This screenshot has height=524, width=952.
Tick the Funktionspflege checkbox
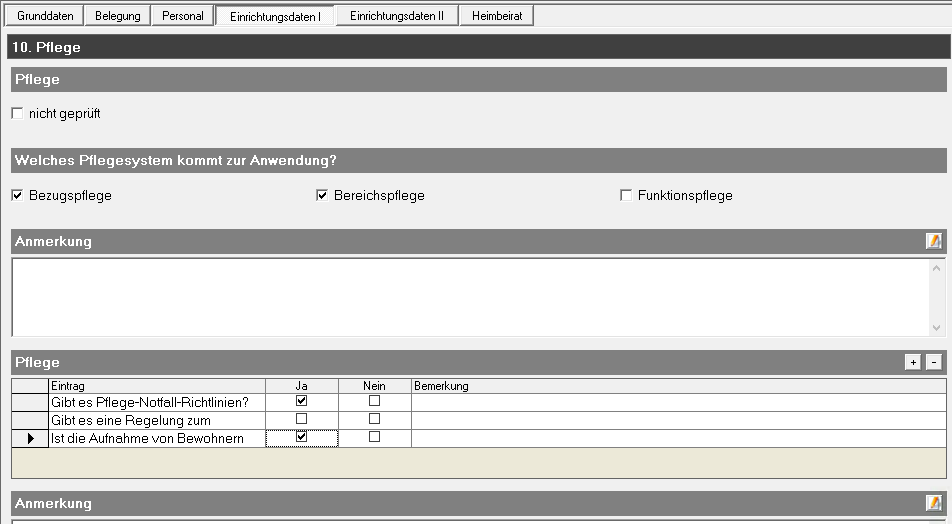pos(626,196)
